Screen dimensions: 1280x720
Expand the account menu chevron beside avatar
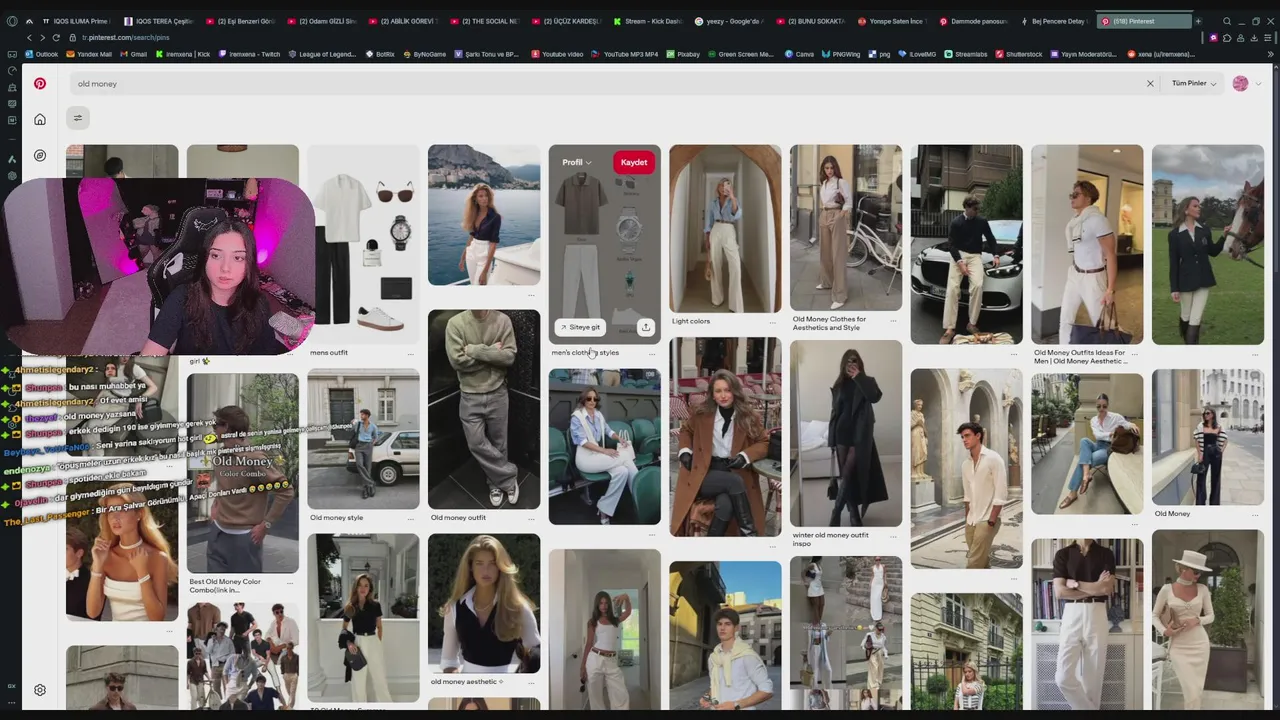tap(1258, 84)
